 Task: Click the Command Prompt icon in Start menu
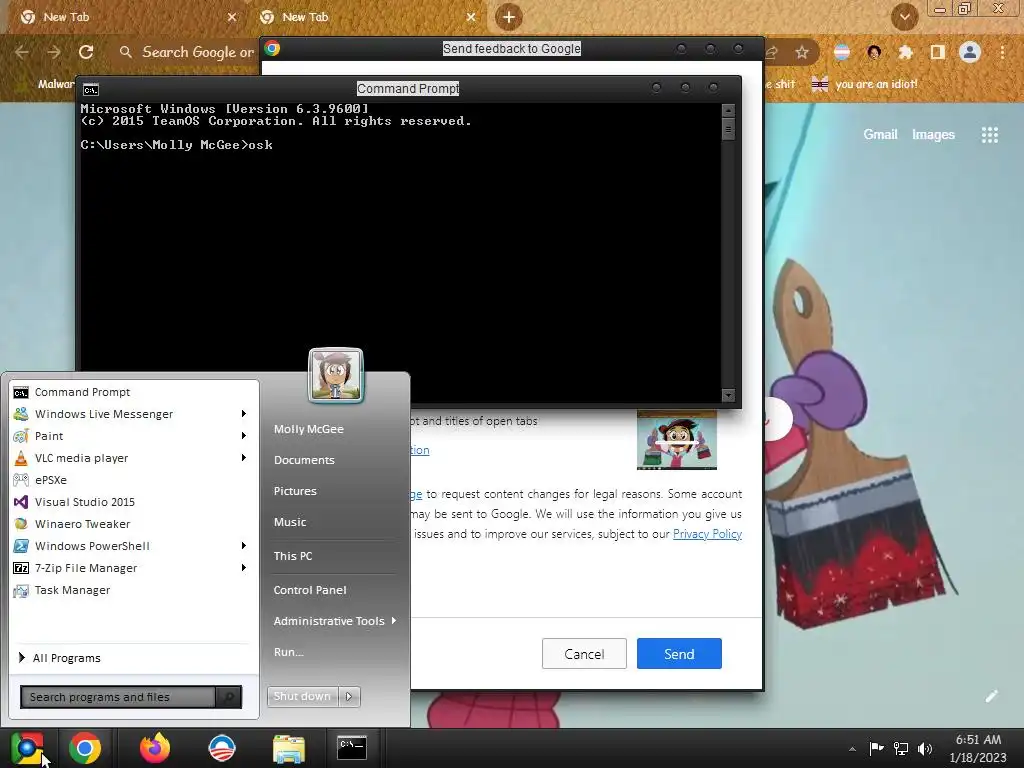pos(21,392)
